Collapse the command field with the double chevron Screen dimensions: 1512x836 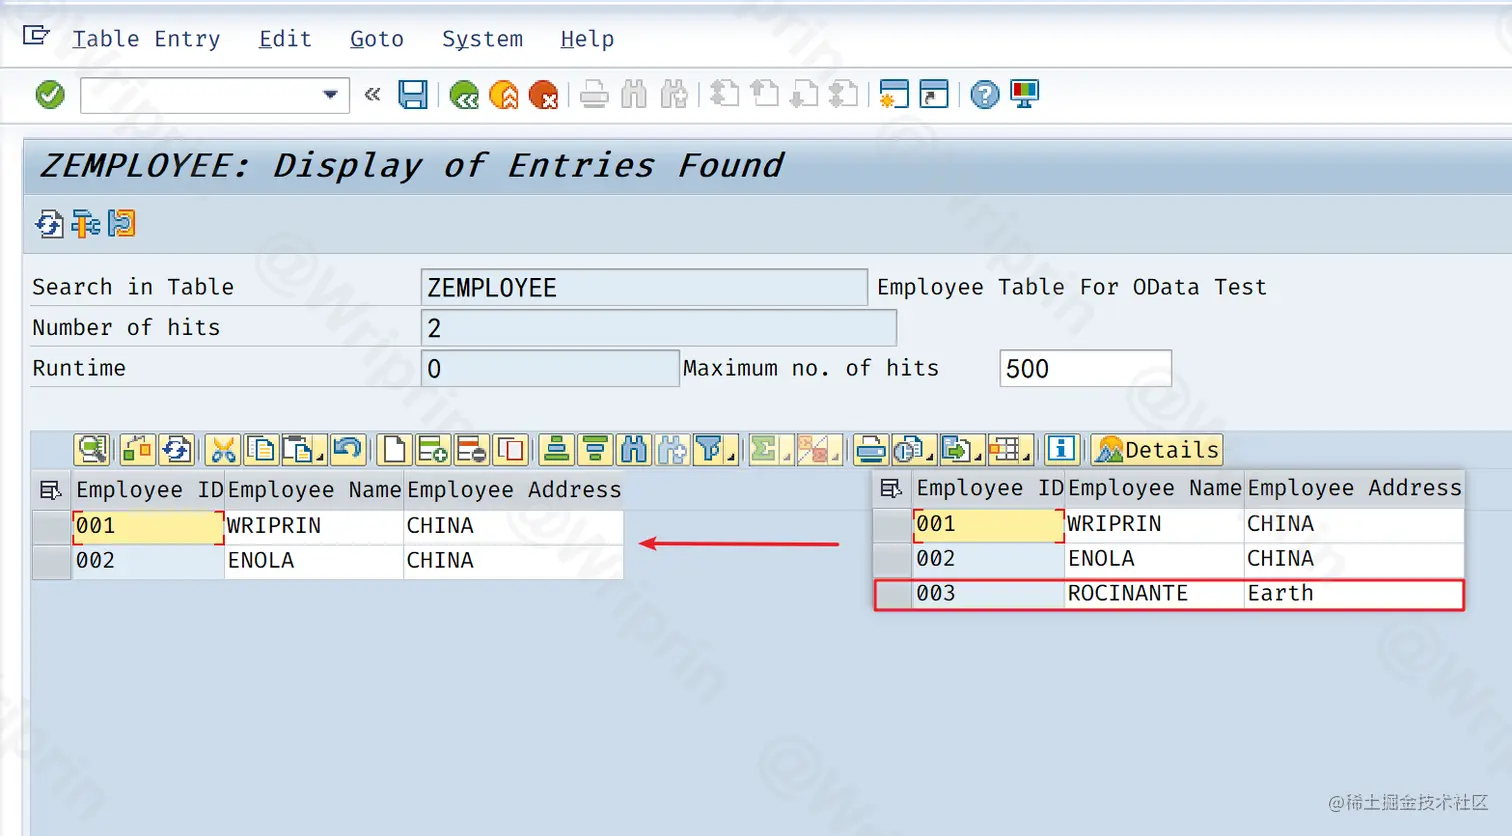[373, 95]
